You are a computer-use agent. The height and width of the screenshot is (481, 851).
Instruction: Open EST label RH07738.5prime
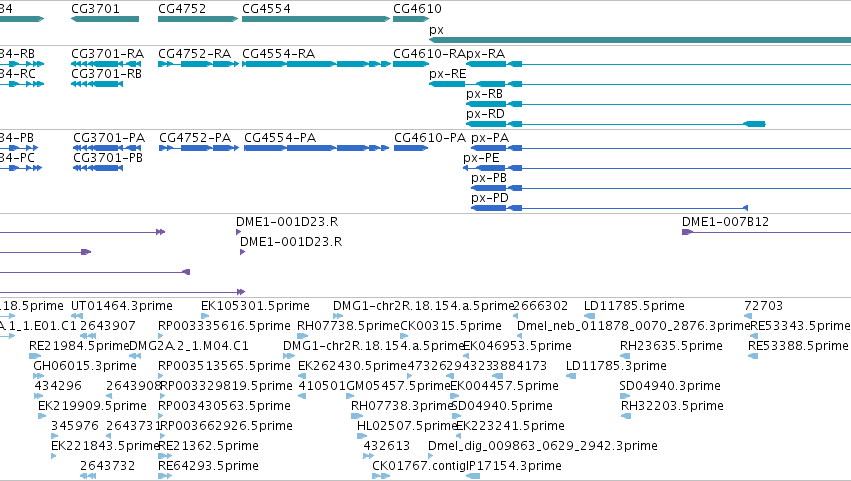click(x=348, y=326)
